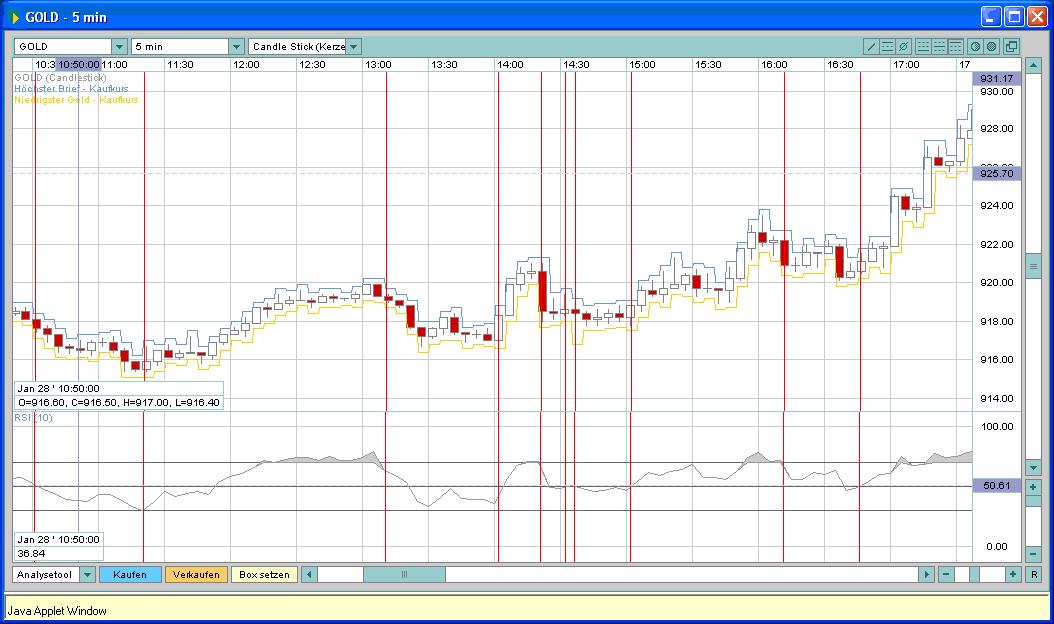Click the light hatched circle icon
Image resolution: width=1054 pixels, height=624 pixels.
pos(975,46)
